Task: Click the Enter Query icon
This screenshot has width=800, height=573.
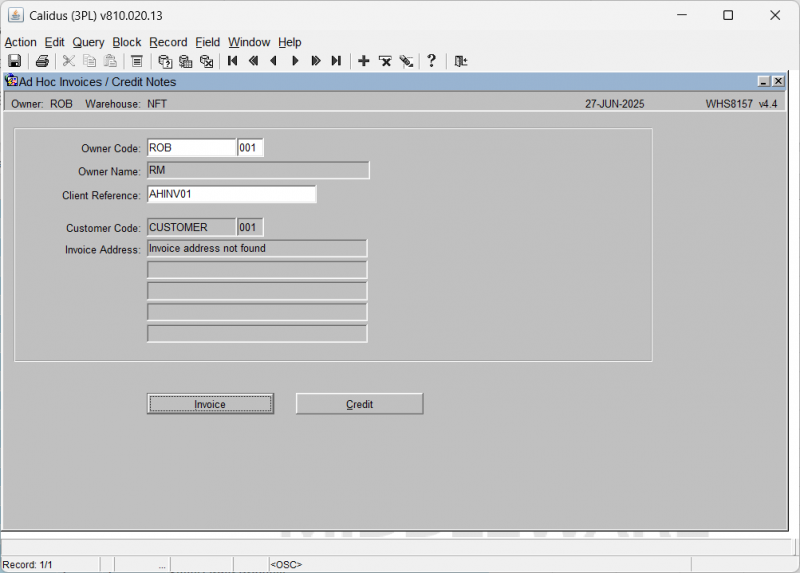Action: tap(165, 61)
